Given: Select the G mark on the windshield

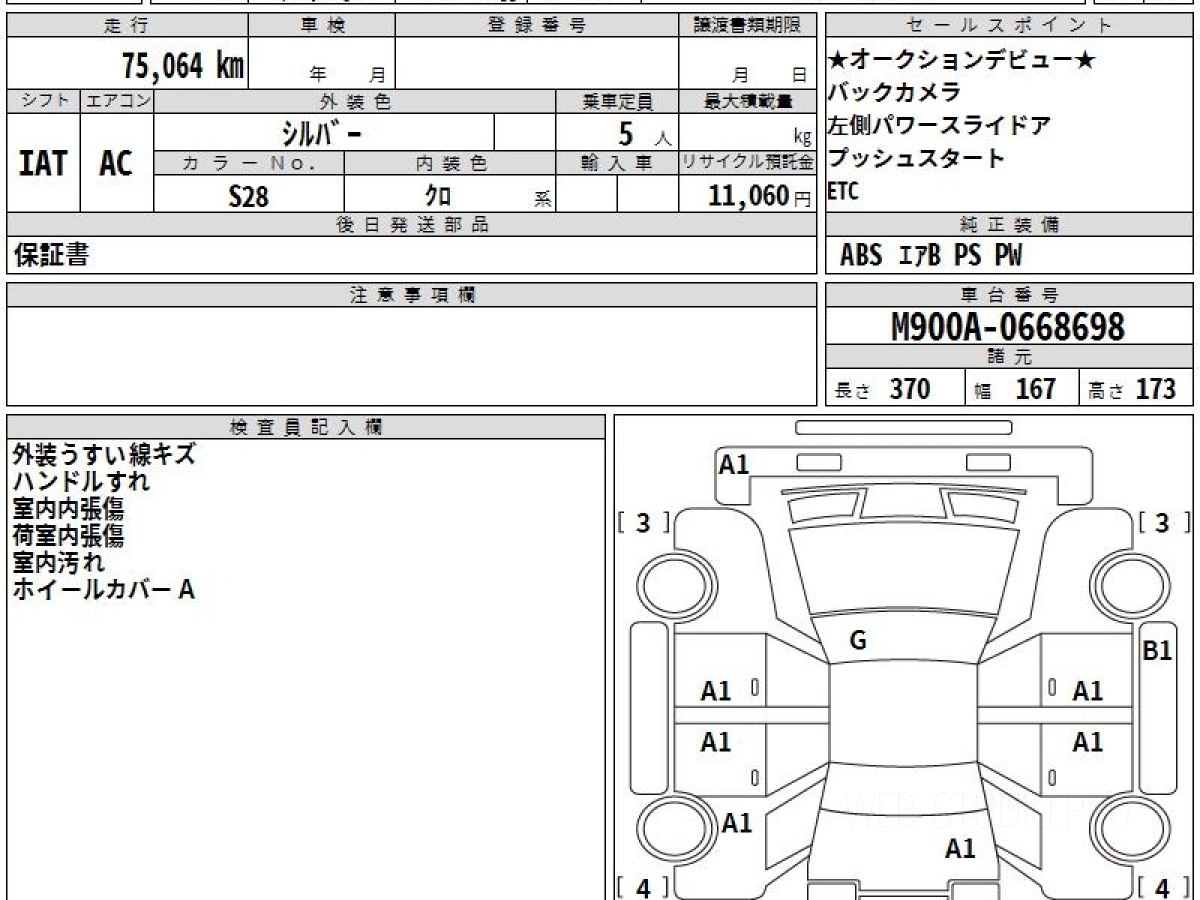Looking at the screenshot, I should [x=858, y=642].
